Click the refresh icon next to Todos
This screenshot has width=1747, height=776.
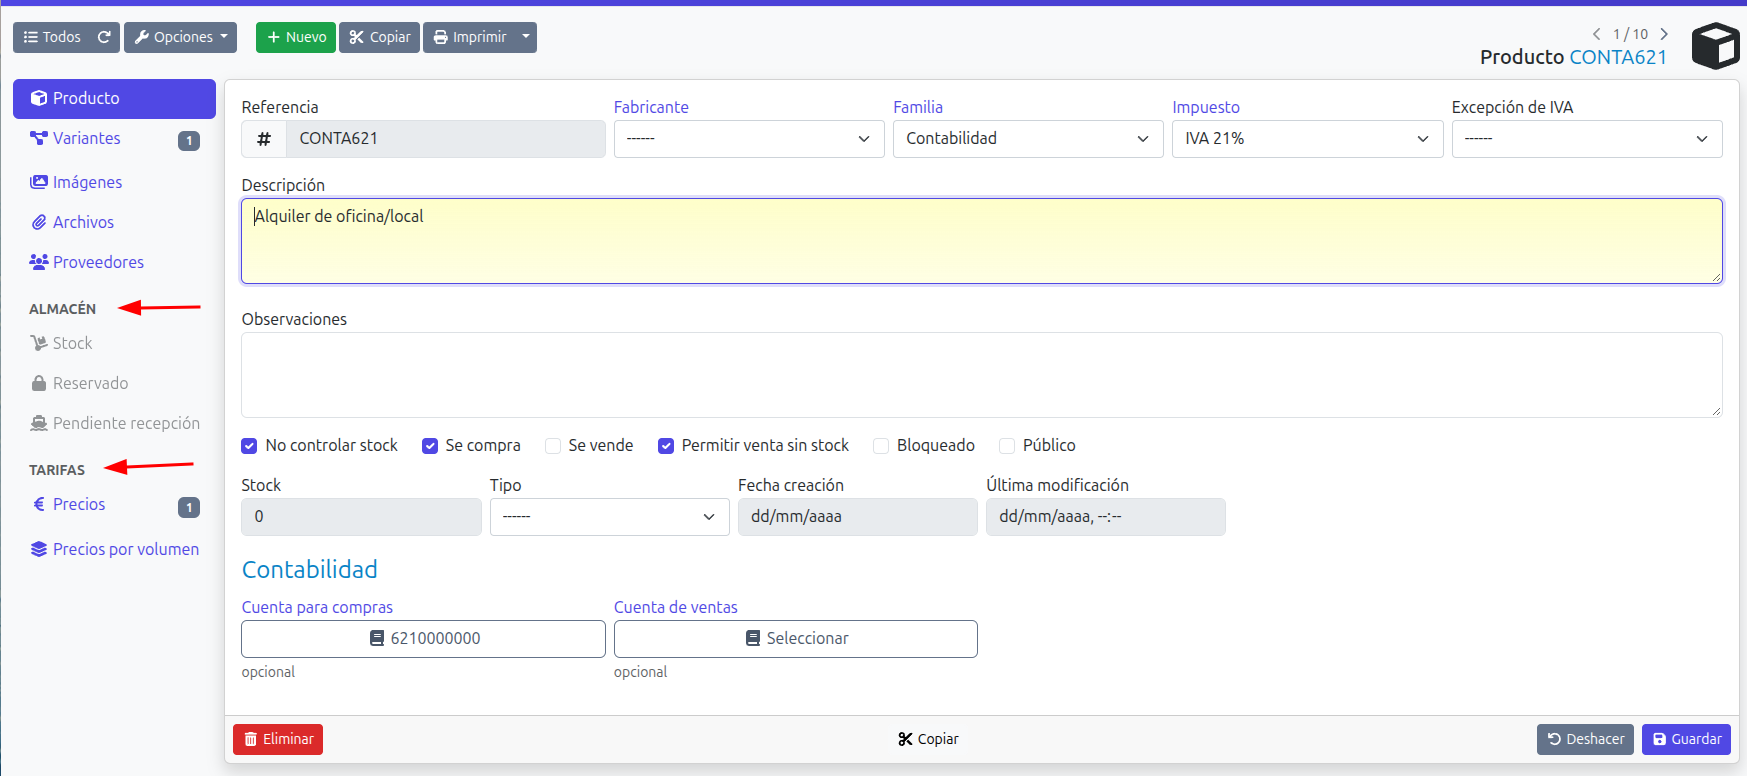104,37
